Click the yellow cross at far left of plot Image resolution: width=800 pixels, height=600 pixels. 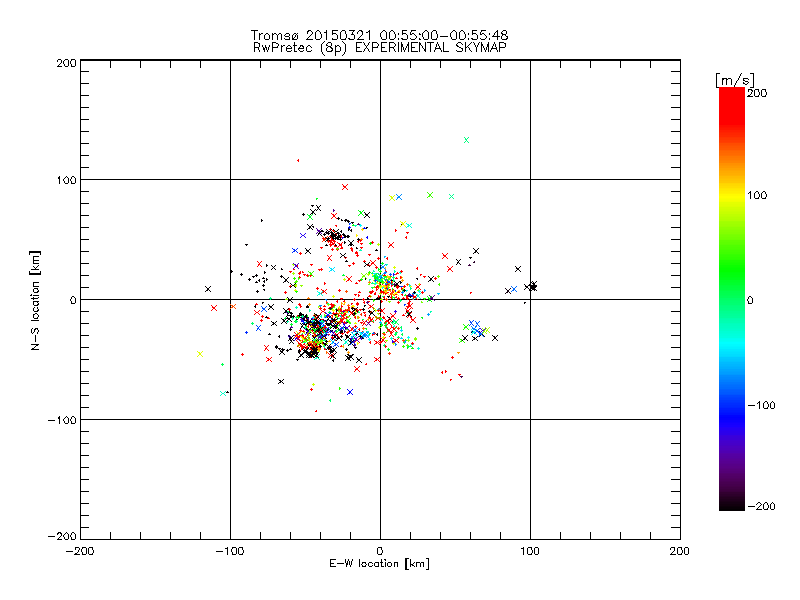[x=200, y=354]
